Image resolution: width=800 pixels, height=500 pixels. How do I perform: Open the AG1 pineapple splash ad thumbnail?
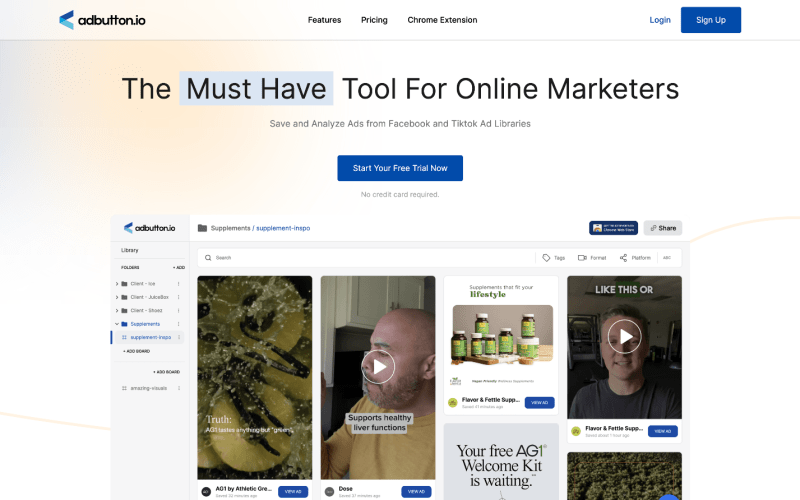[x=255, y=378]
